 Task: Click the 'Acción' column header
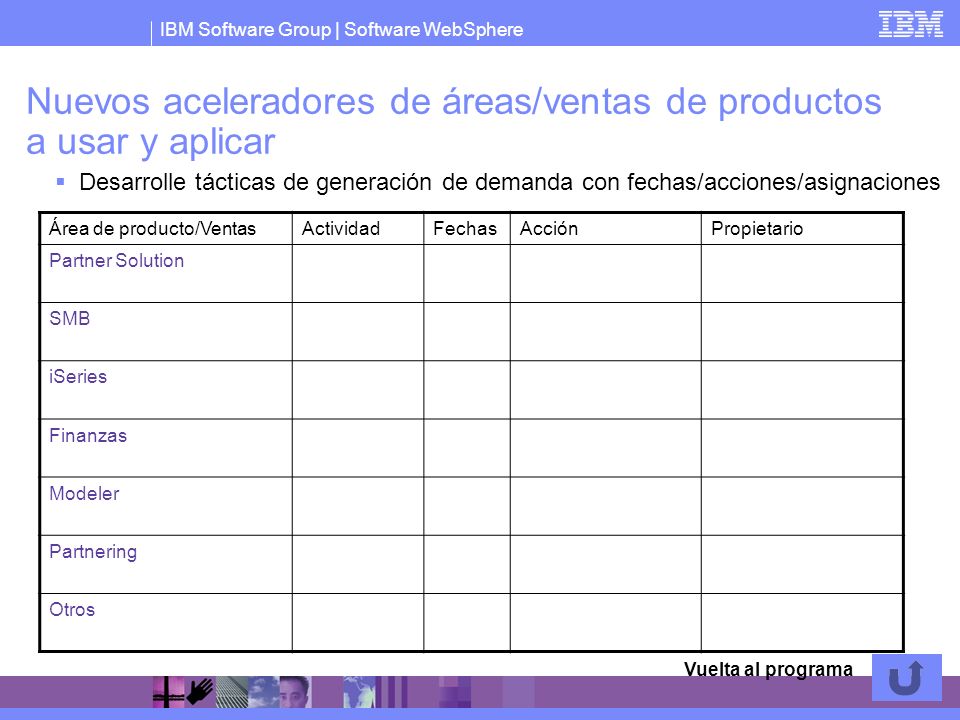pyautogui.click(x=549, y=228)
